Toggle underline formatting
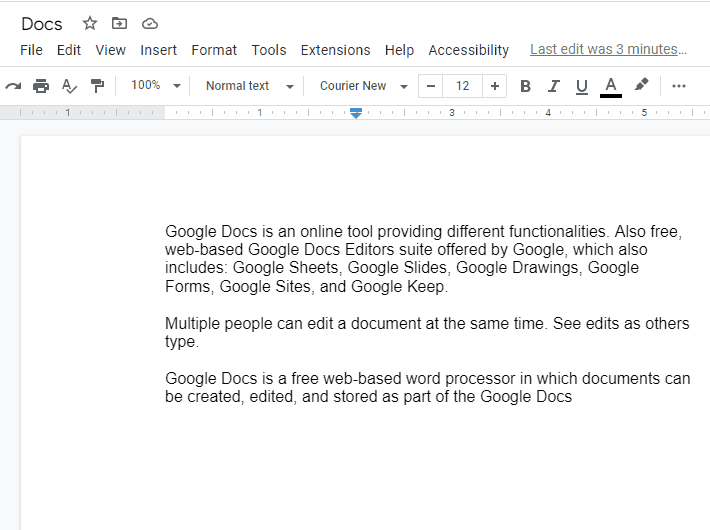710x530 pixels. pos(582,86)
